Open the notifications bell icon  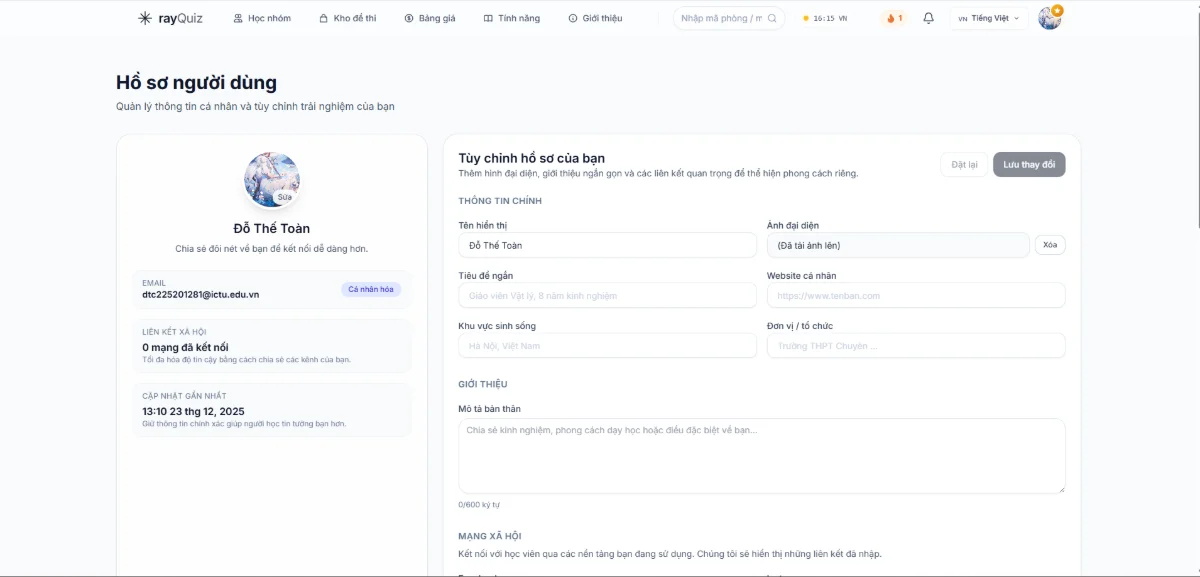click(x=928, y=18)
